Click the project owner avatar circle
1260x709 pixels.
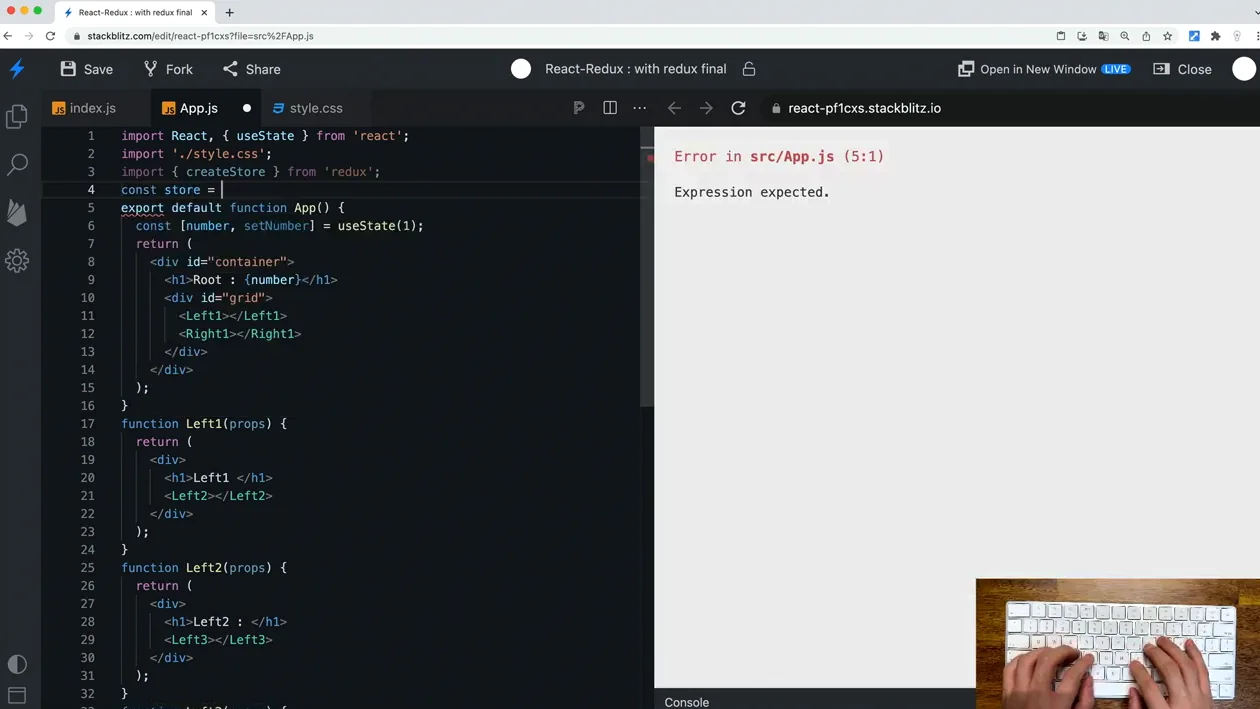pos(521,69)
